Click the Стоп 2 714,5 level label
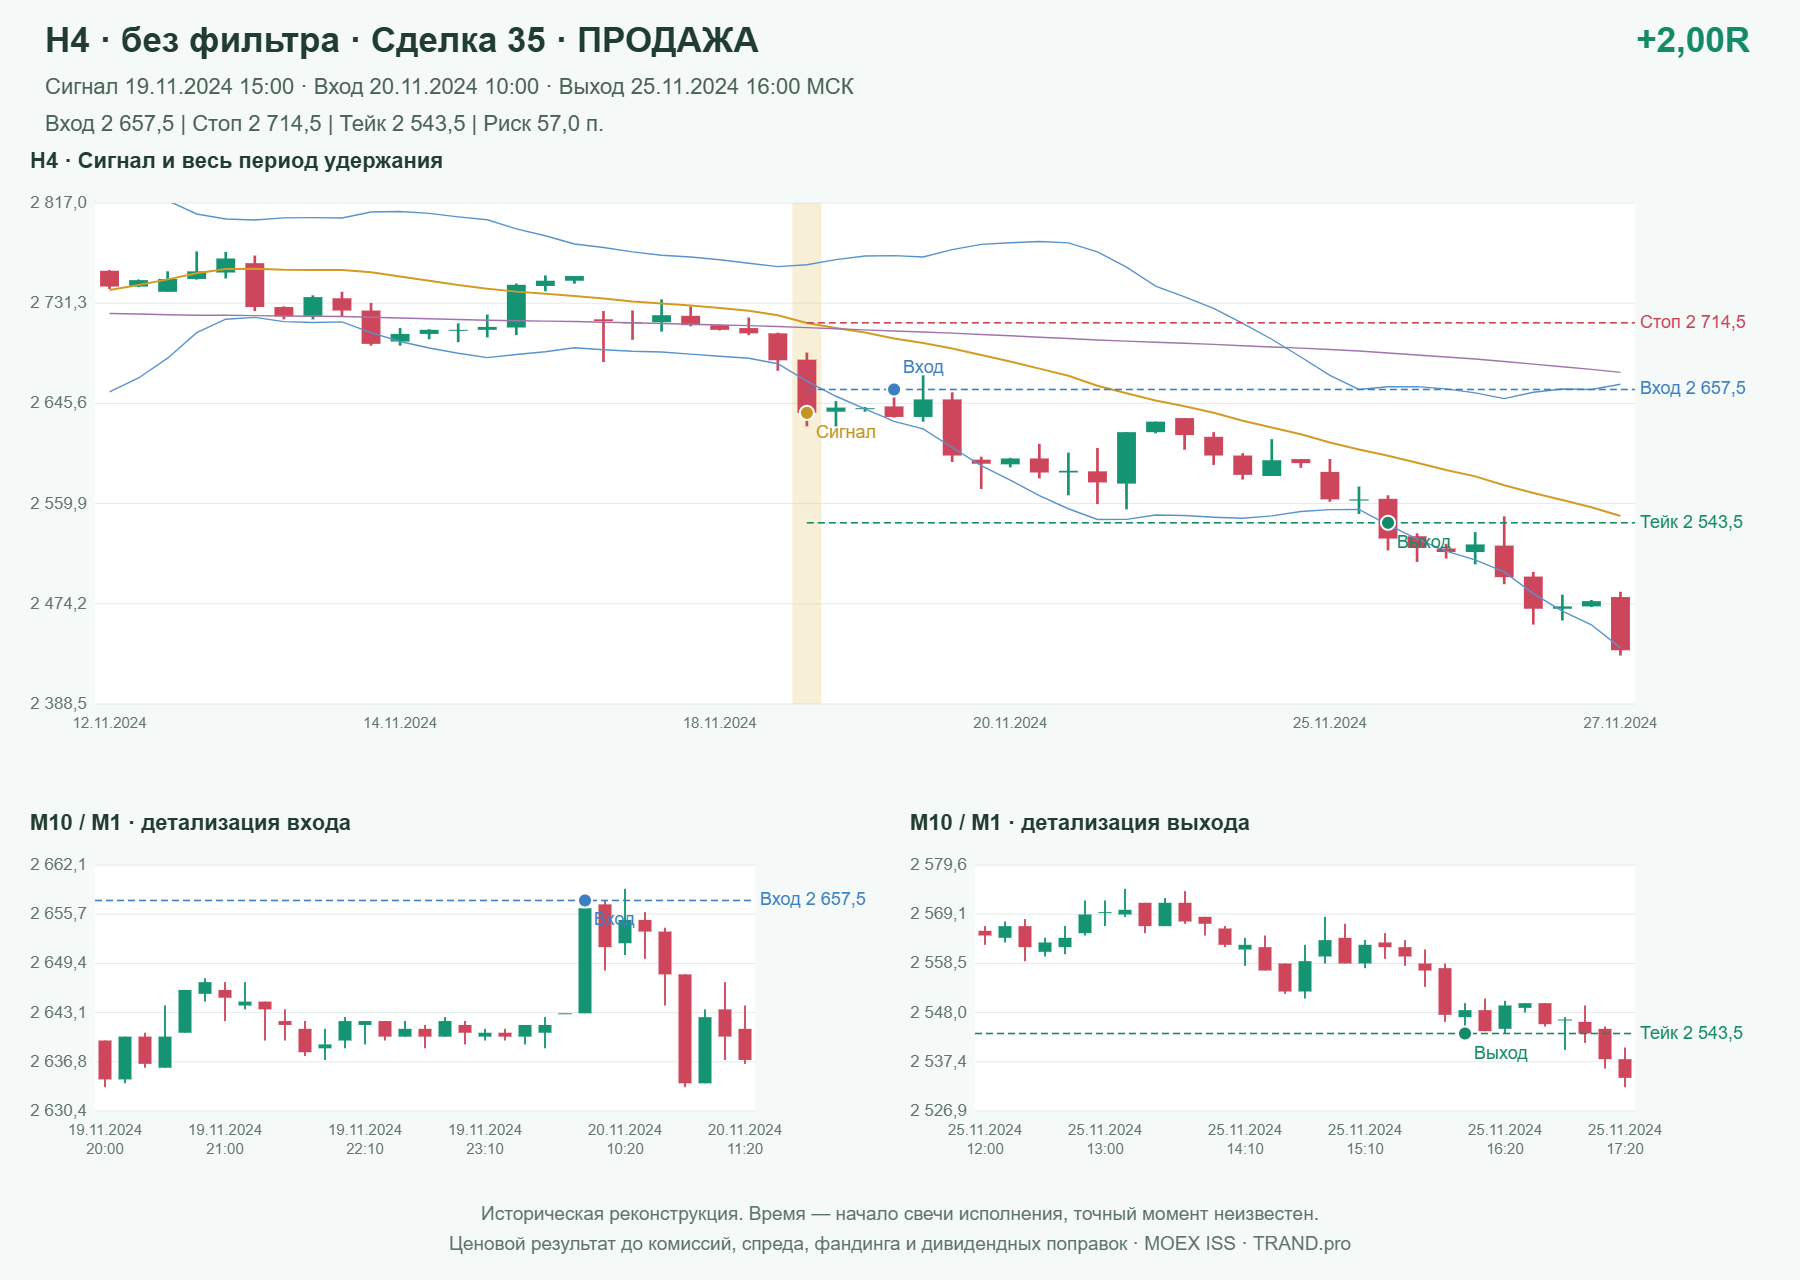Screen dimensions: 1800x1280 click(x=1692, y=322)
